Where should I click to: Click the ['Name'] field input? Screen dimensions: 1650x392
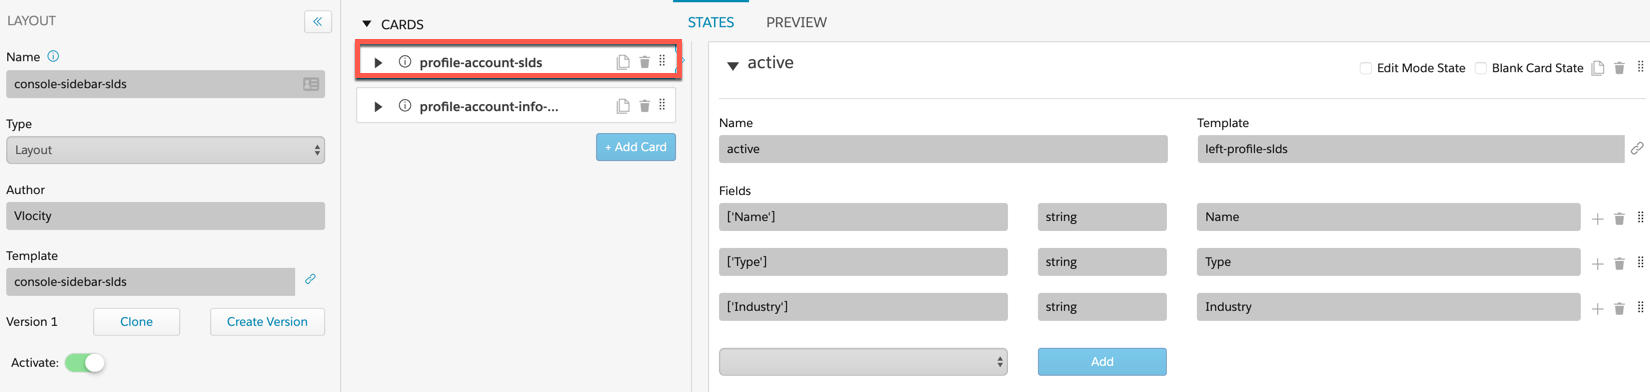point(863,217)
